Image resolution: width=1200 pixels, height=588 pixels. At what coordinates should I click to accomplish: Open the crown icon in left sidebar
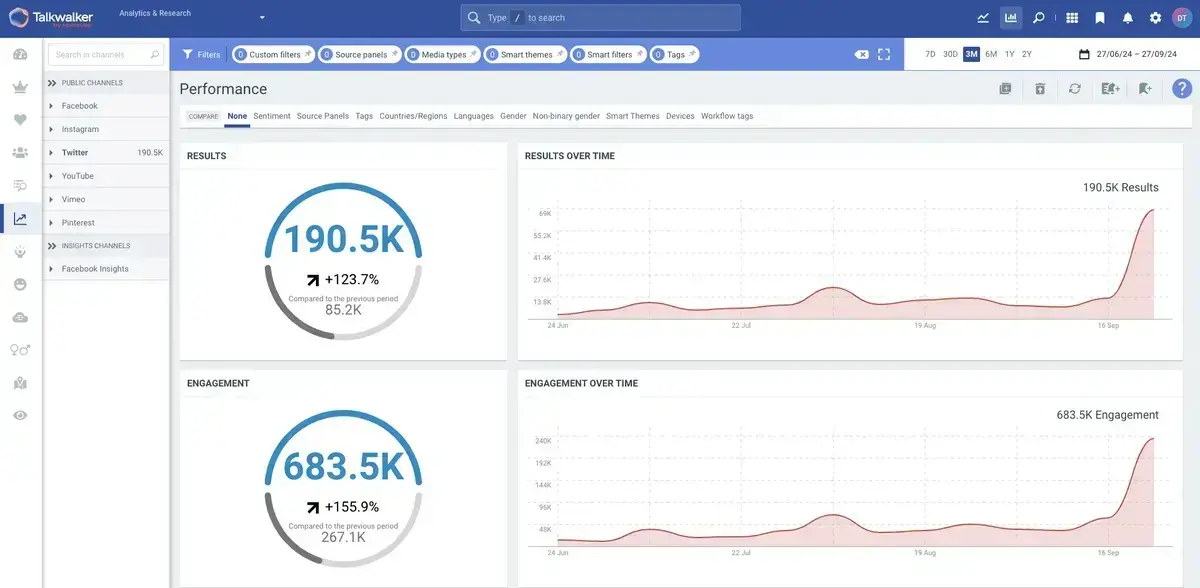tap(20, 87)
